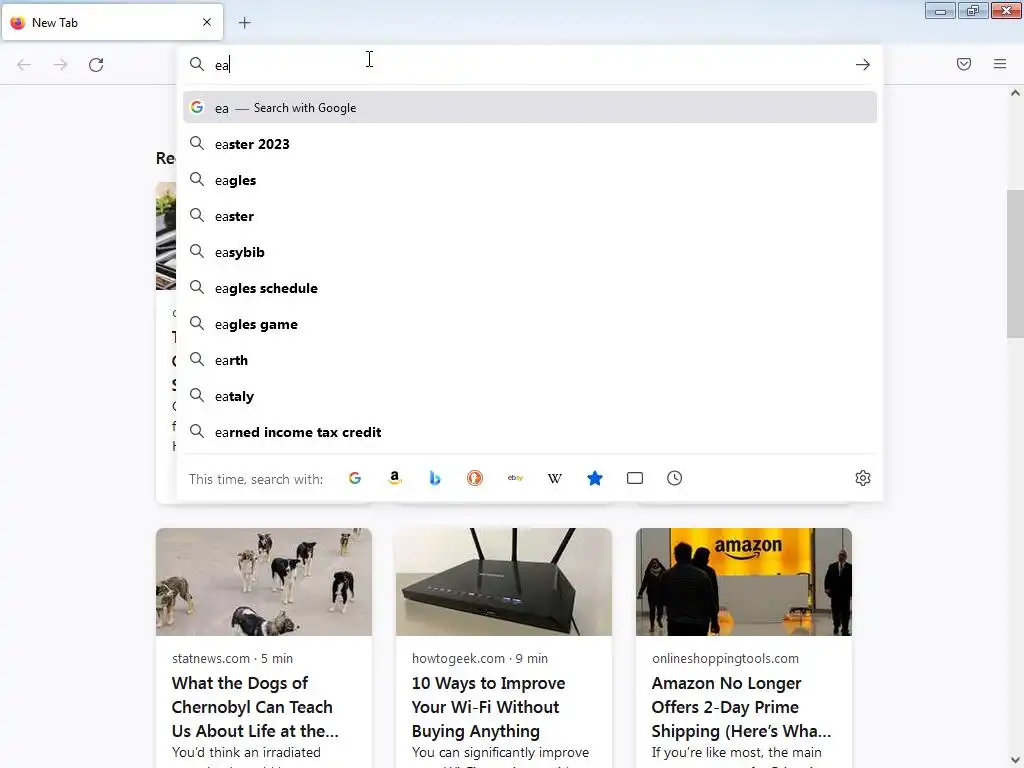Pick the 'eataly' suggestion

pyautogui.click(x=530, y=396)
